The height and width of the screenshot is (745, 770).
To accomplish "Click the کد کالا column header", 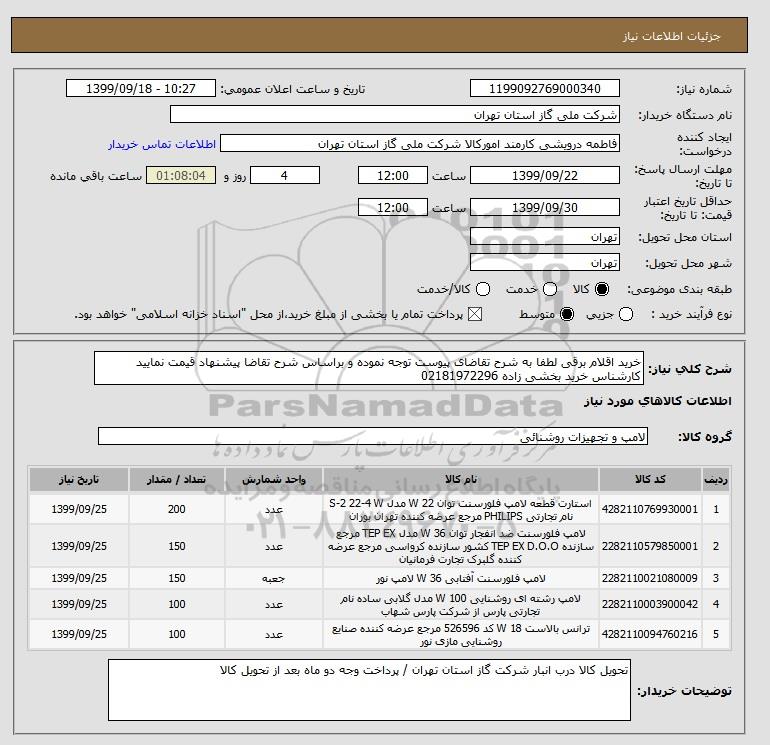I will [x=650, y=479].
